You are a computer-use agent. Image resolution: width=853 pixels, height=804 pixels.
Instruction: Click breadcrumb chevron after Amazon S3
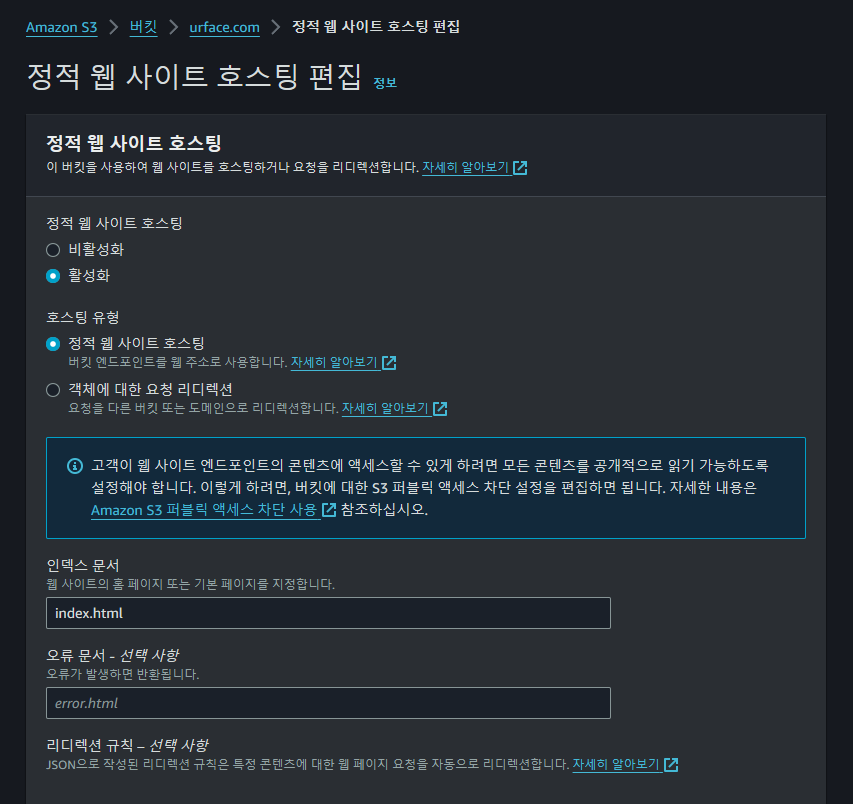coord(114,27)
